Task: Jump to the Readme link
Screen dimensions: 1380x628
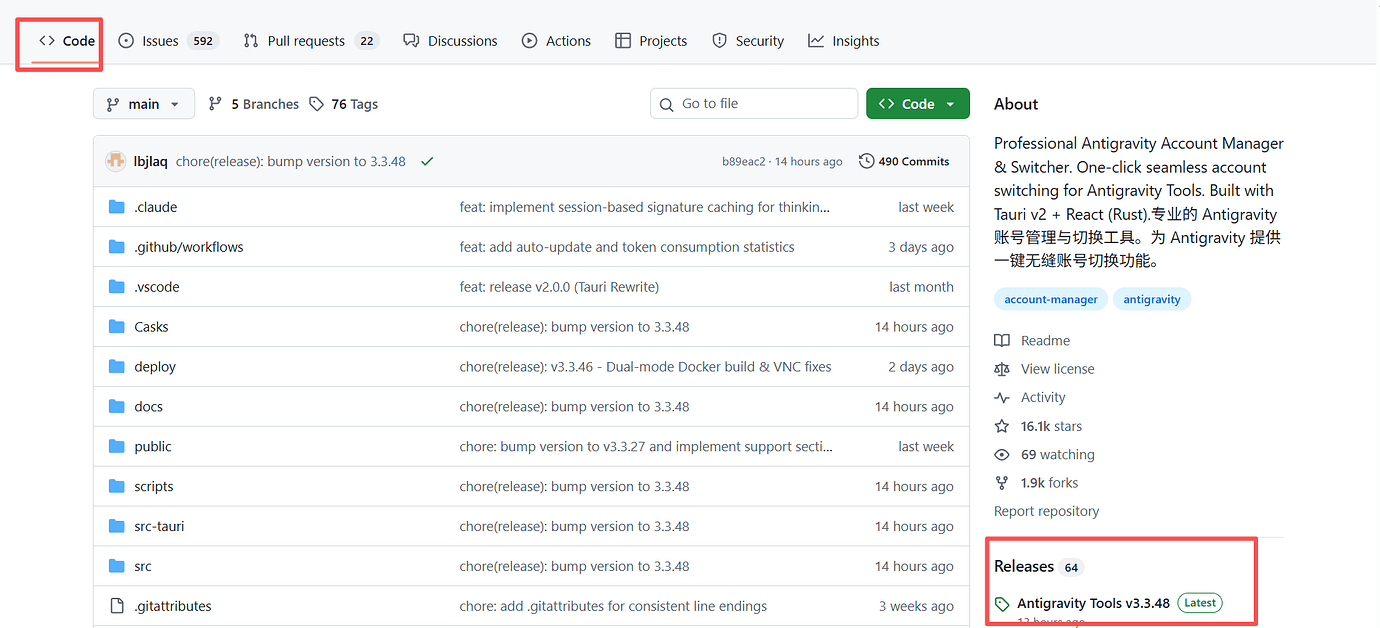Action: pos(1032,341)
